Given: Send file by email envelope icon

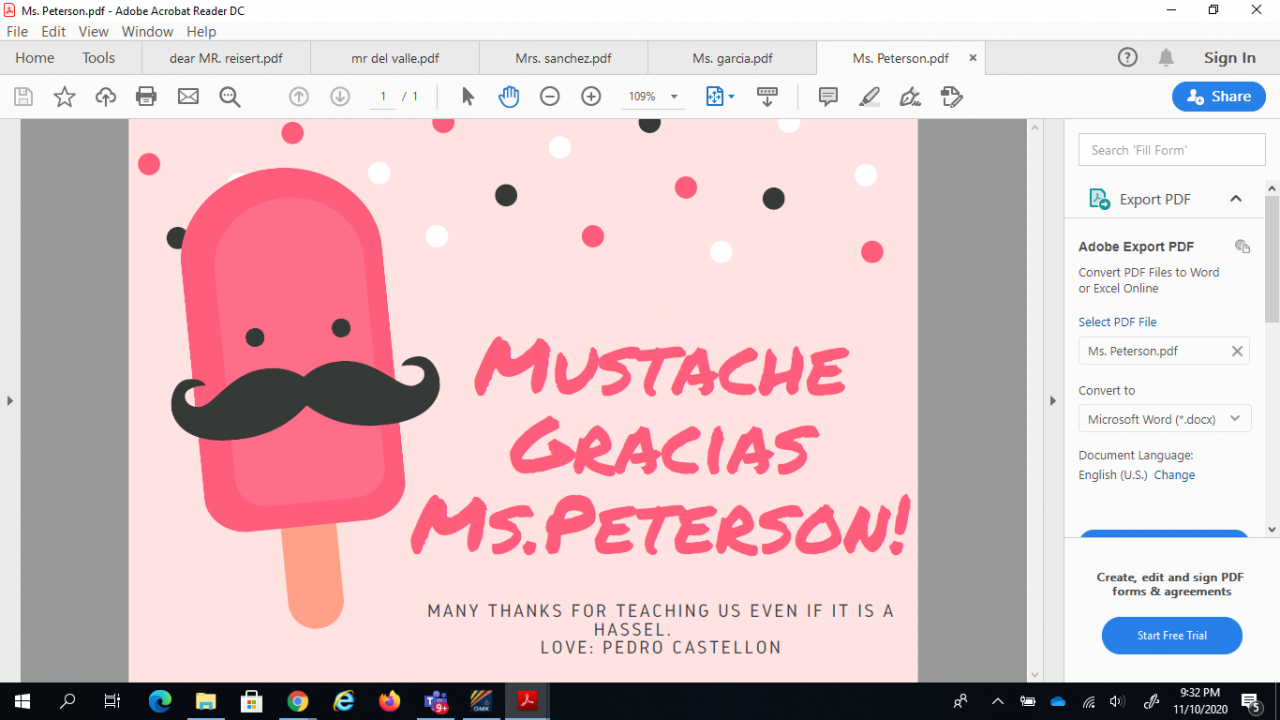Looking at the screenshot, I should coord(188,97).
